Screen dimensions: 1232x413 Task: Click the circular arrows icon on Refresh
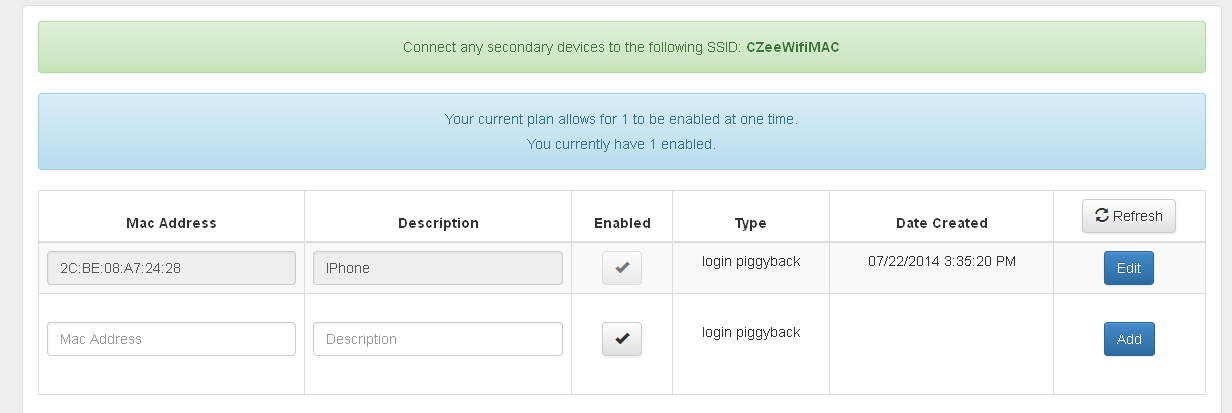click(1102, 216)
